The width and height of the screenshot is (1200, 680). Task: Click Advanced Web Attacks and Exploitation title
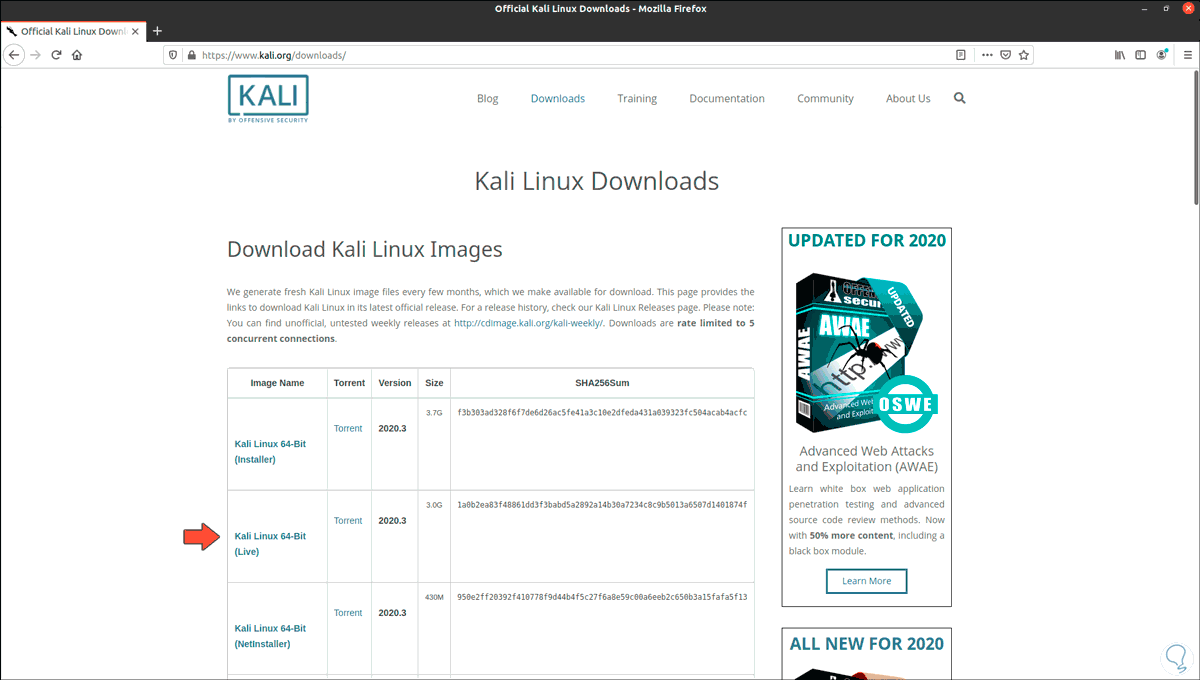click(866, 459)
